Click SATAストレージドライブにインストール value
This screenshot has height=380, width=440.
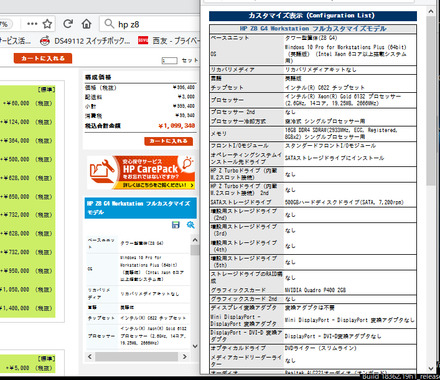[334, 158]
